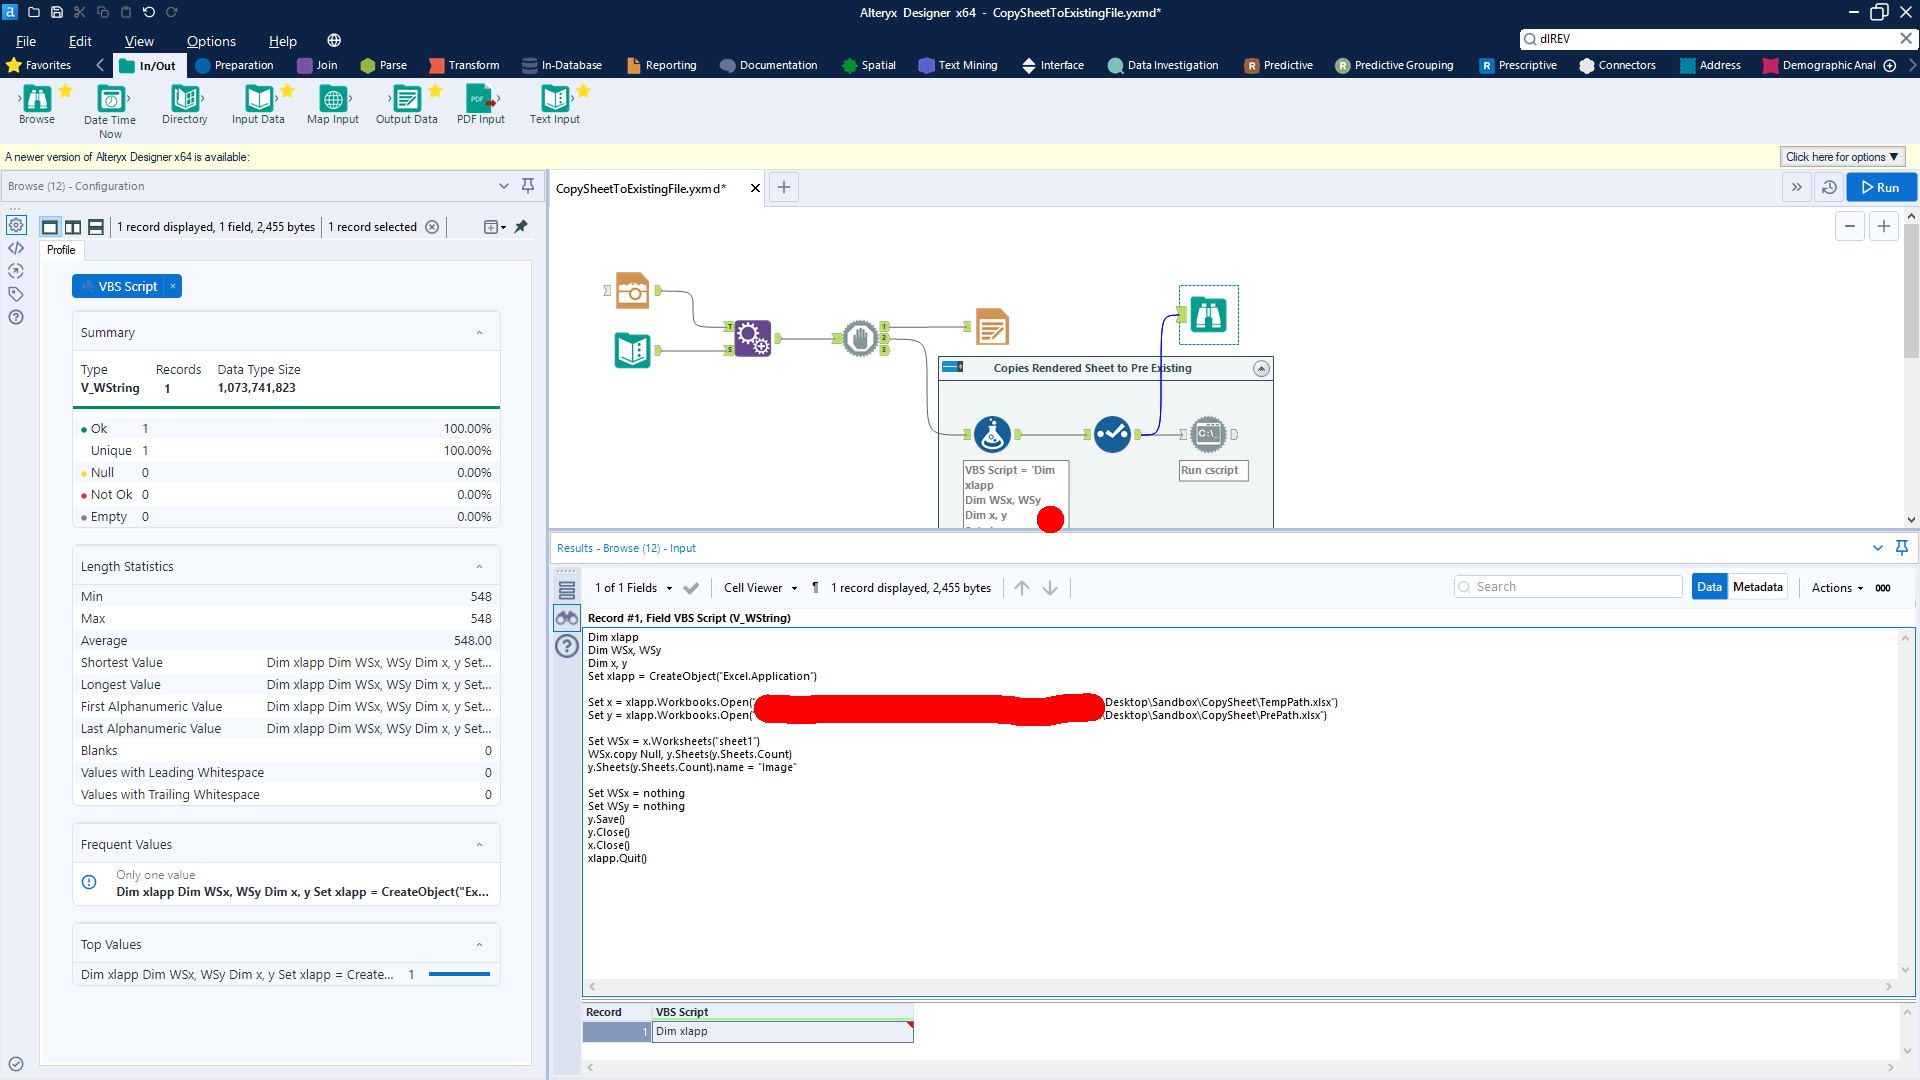Select the Output Data tool icon

pyautogui.click(x=407, y=99)
